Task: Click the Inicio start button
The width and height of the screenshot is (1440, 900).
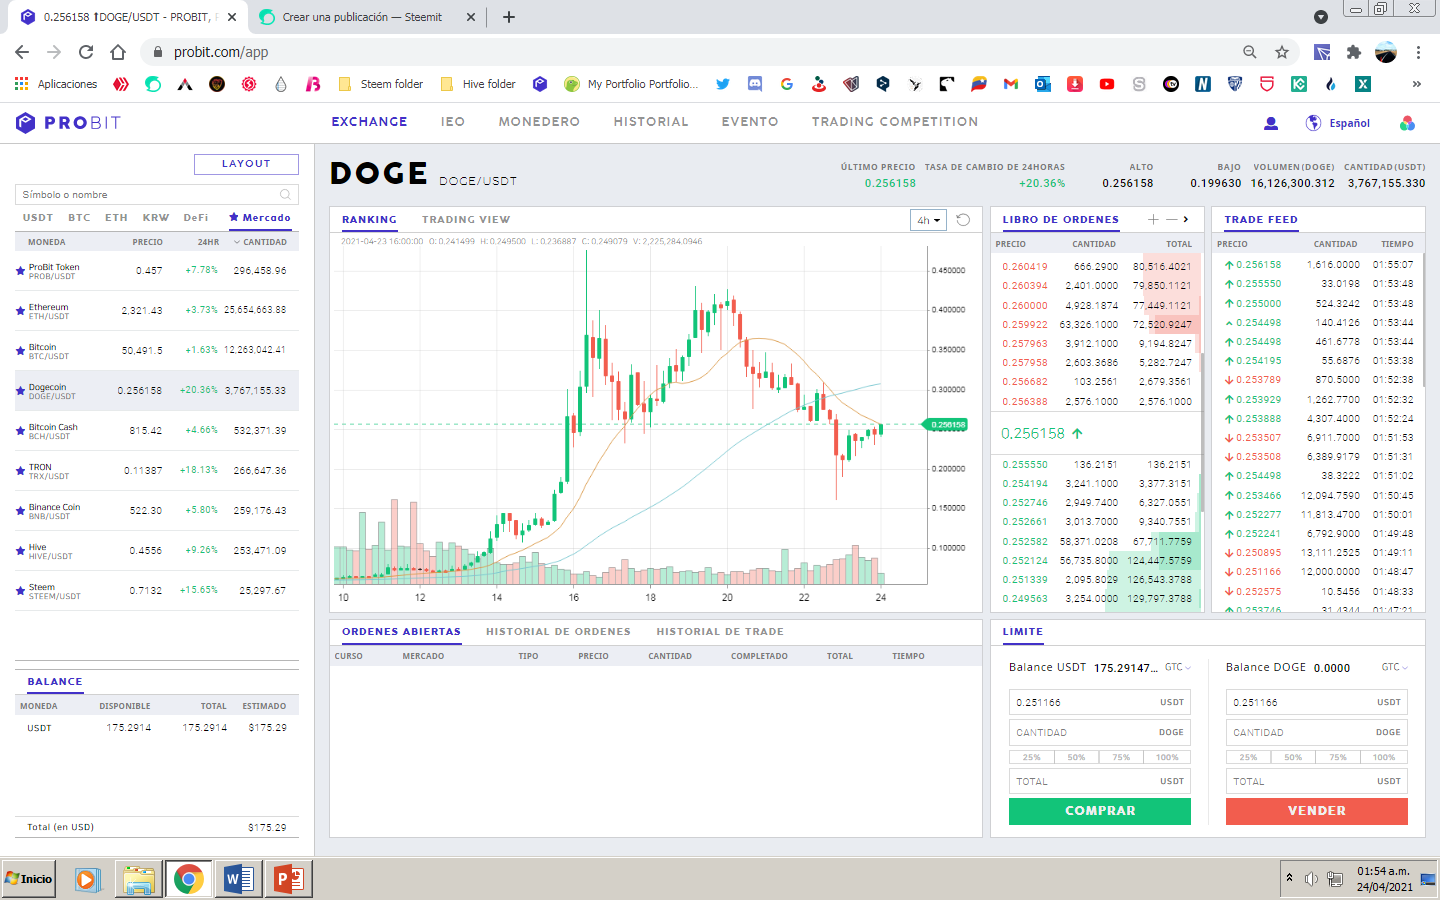Action: tap(28, 879)
